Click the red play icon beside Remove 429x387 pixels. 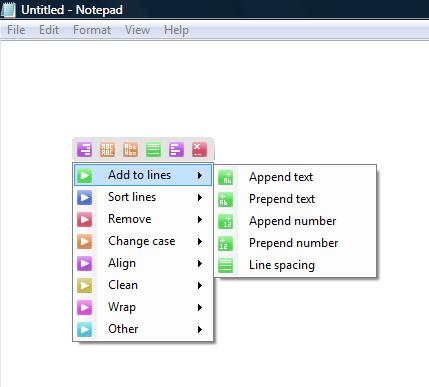pos(84,219)
